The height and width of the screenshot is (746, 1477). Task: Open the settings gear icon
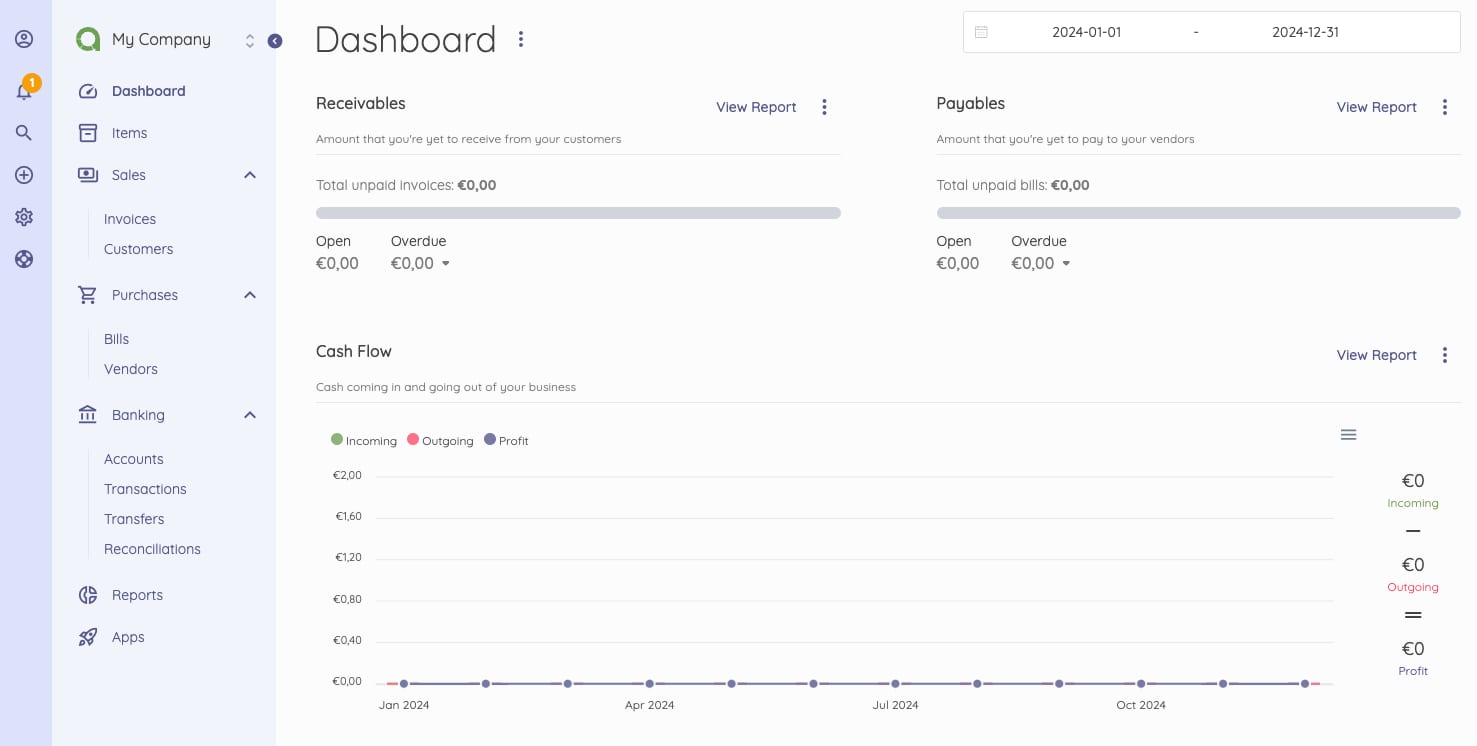point(23,216)
